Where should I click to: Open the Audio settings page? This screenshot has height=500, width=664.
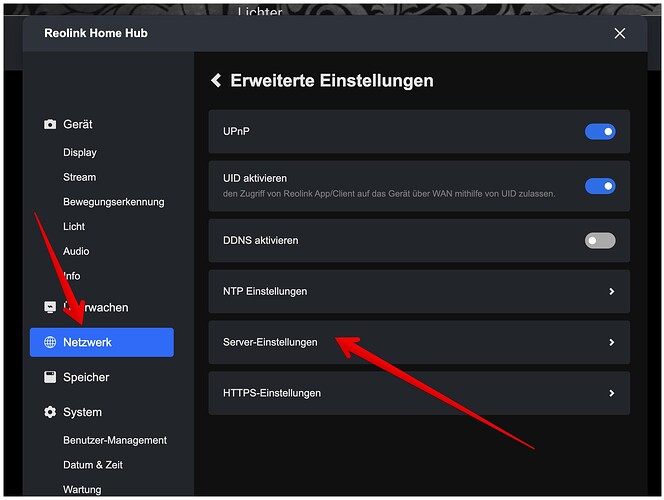(76, 251)
